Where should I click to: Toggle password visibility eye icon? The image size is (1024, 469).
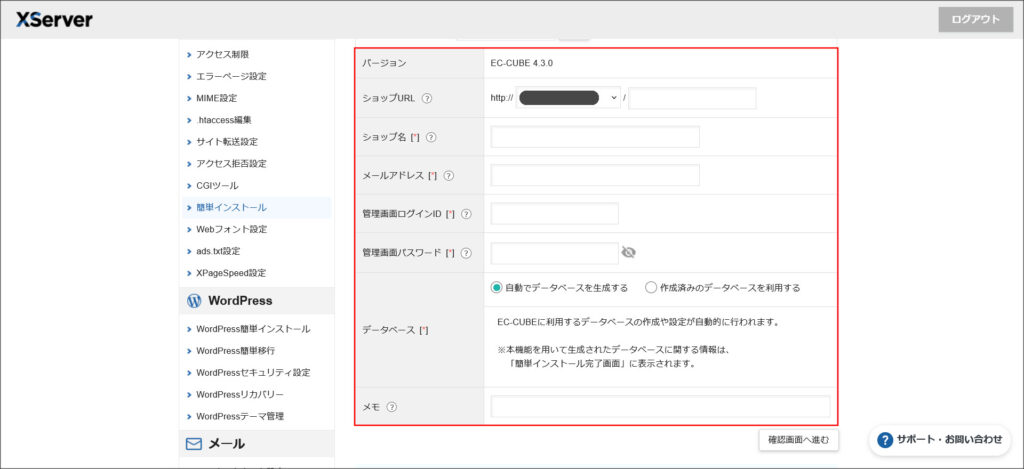point(629,253)
